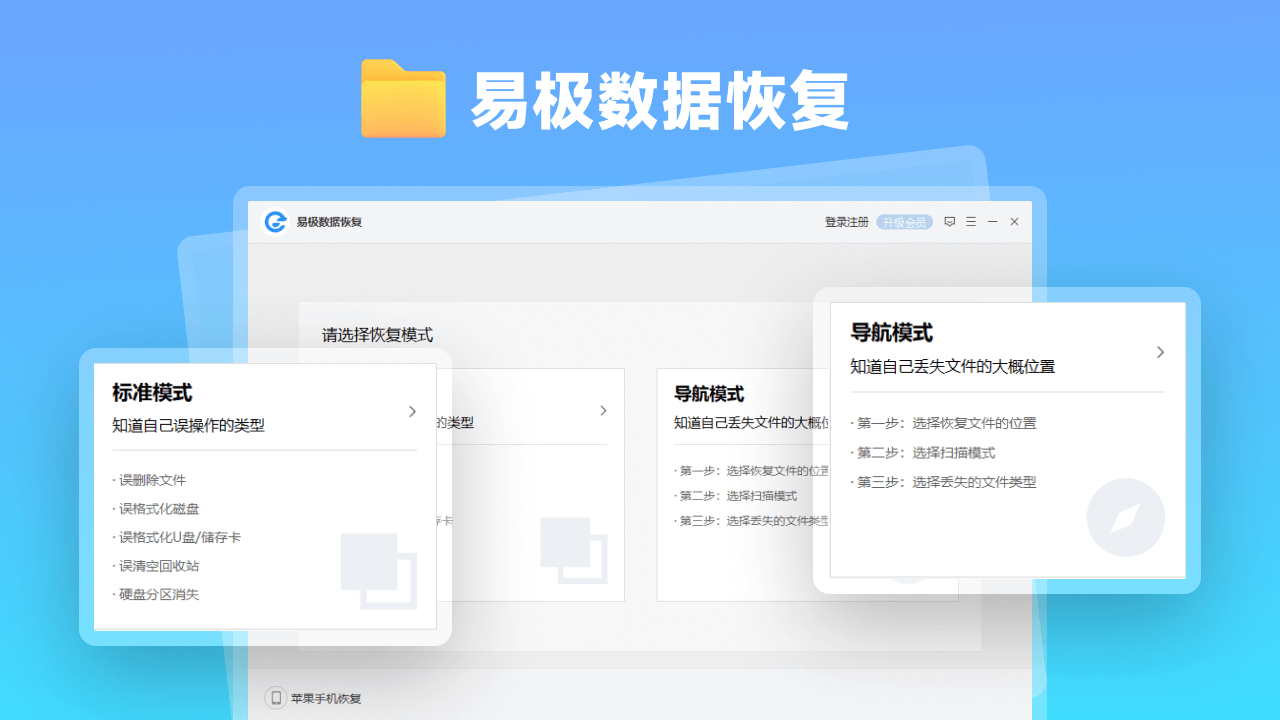Click 知道自己误操作的类型 on the enlarged card
Image resolution: width=1280 pixels, height=720 pixels.
(x=188, y=426)
